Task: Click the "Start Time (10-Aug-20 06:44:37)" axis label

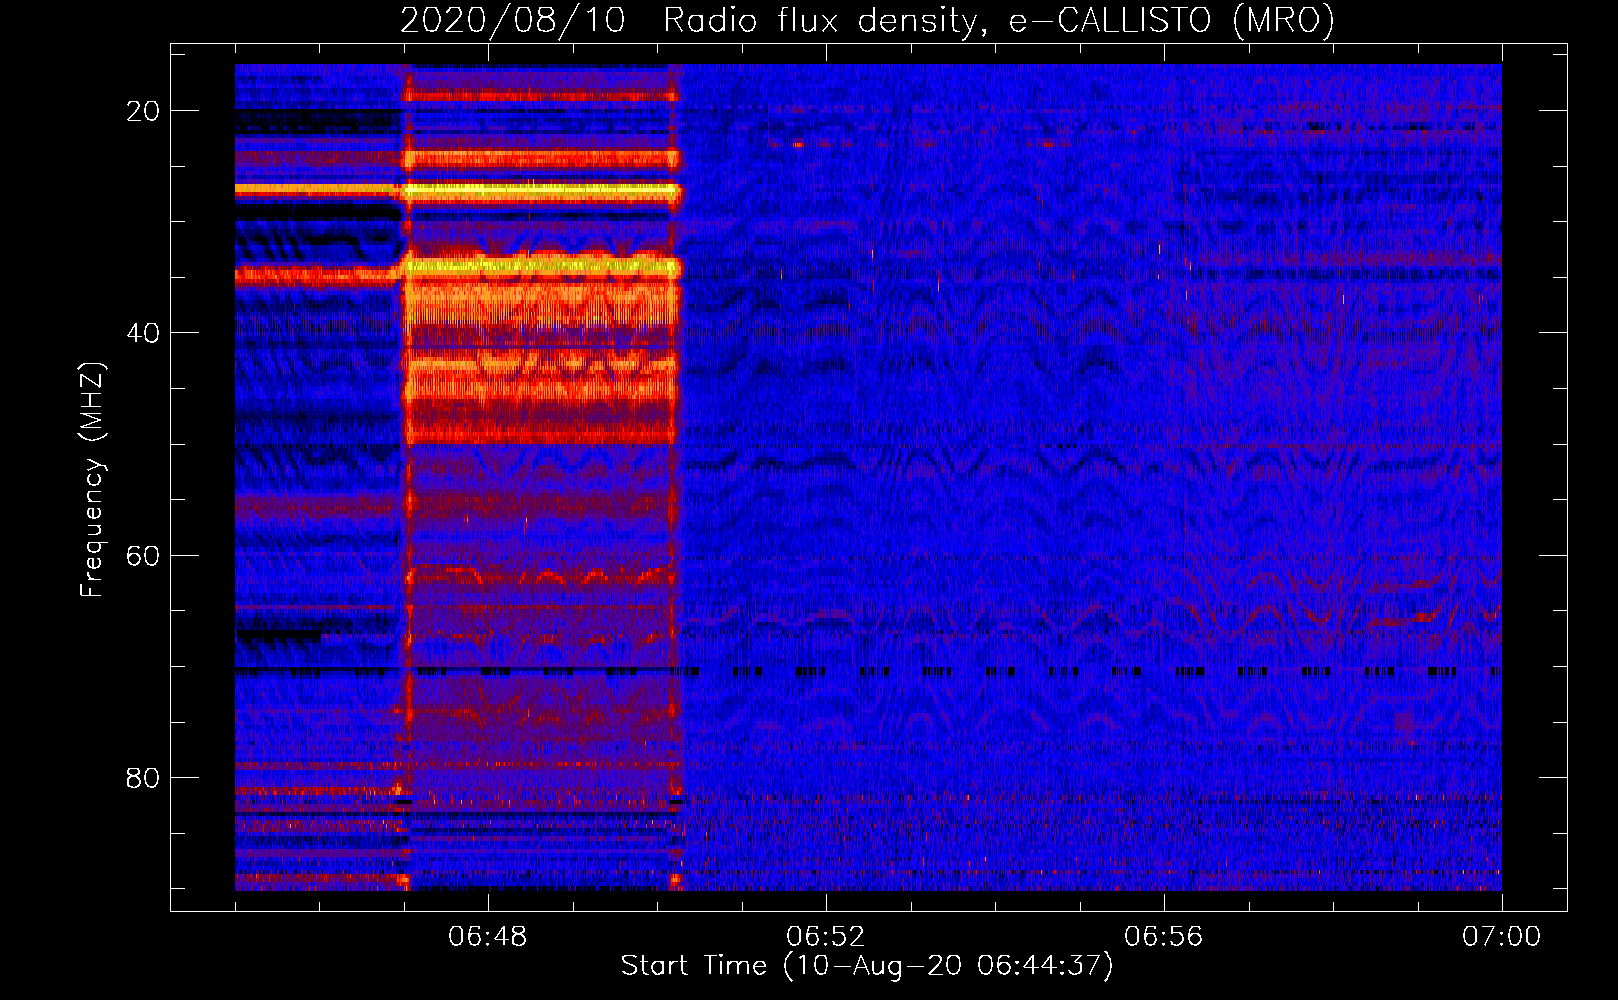Action: [x=867, y=966]
